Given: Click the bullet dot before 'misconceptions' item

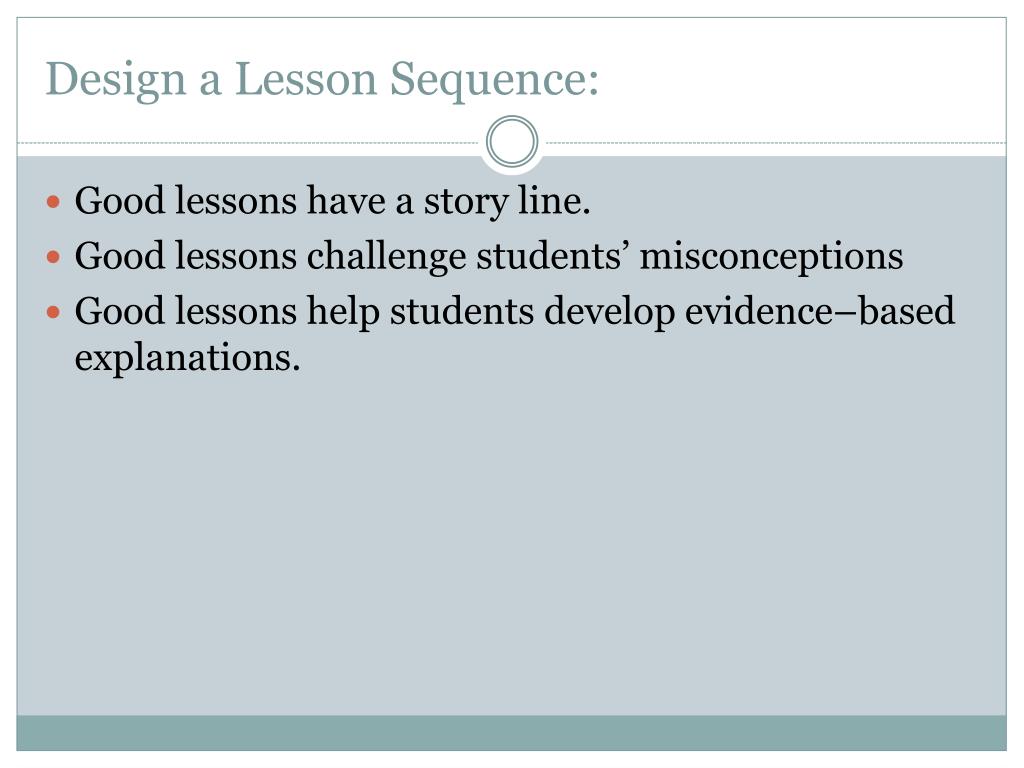Looking at the screenshot, I should tap(55, 257).
